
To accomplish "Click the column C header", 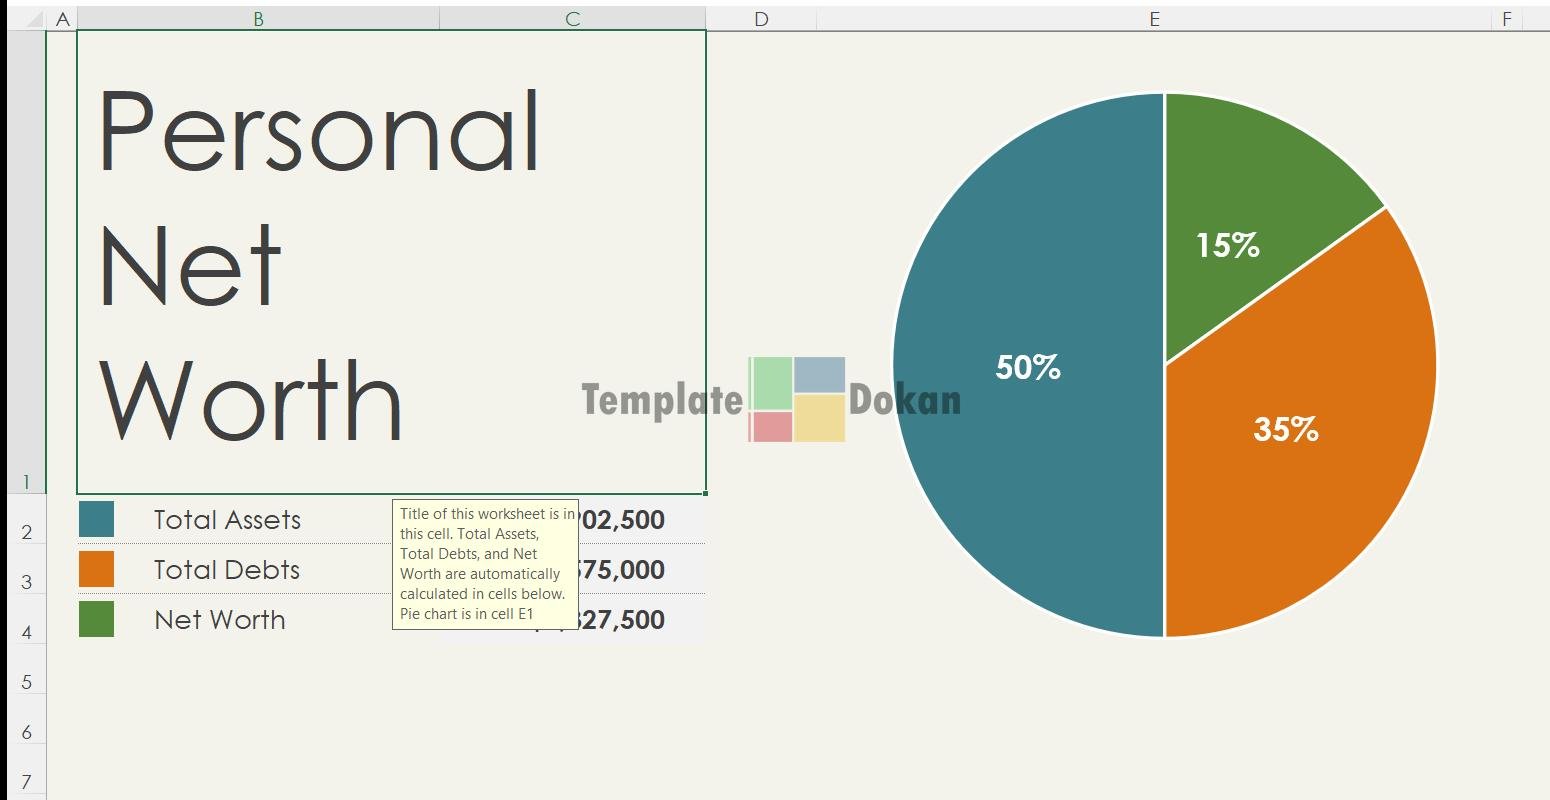I will pyautogui.click(x=572, y=19).
